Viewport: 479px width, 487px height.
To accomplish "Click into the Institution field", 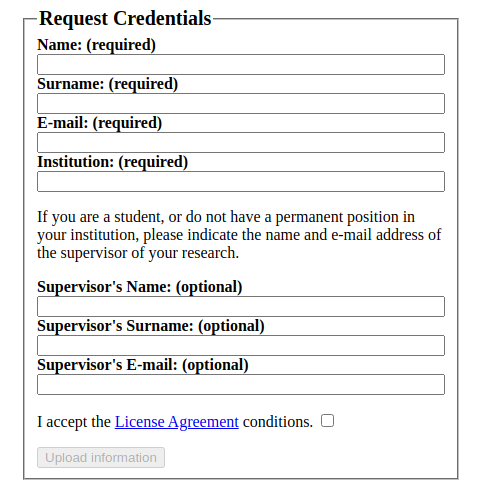I will pyautogui.click(x=241, y=181).
